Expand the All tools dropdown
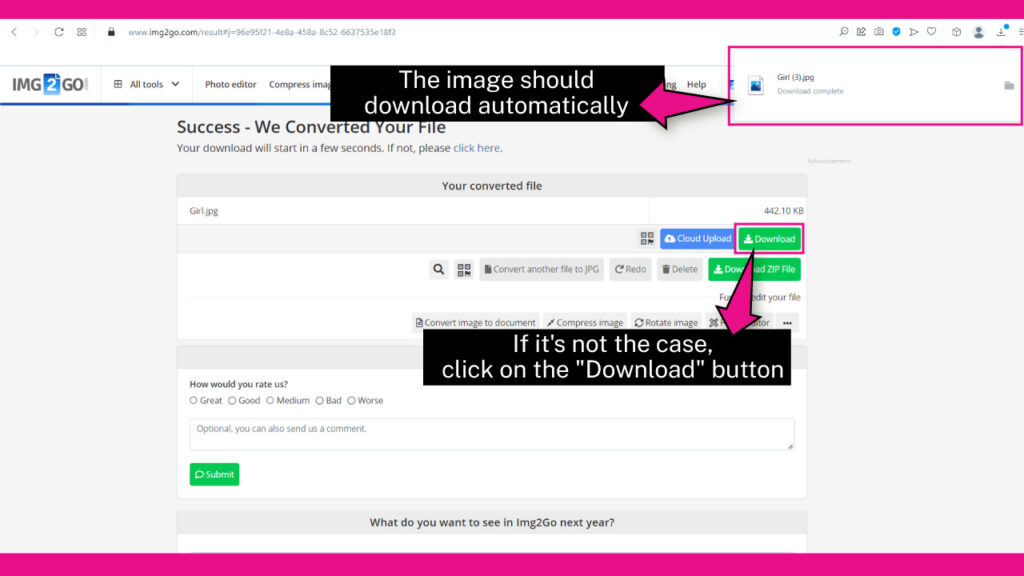This screenshot has width=1024, height=576. [x=147, y=85]
